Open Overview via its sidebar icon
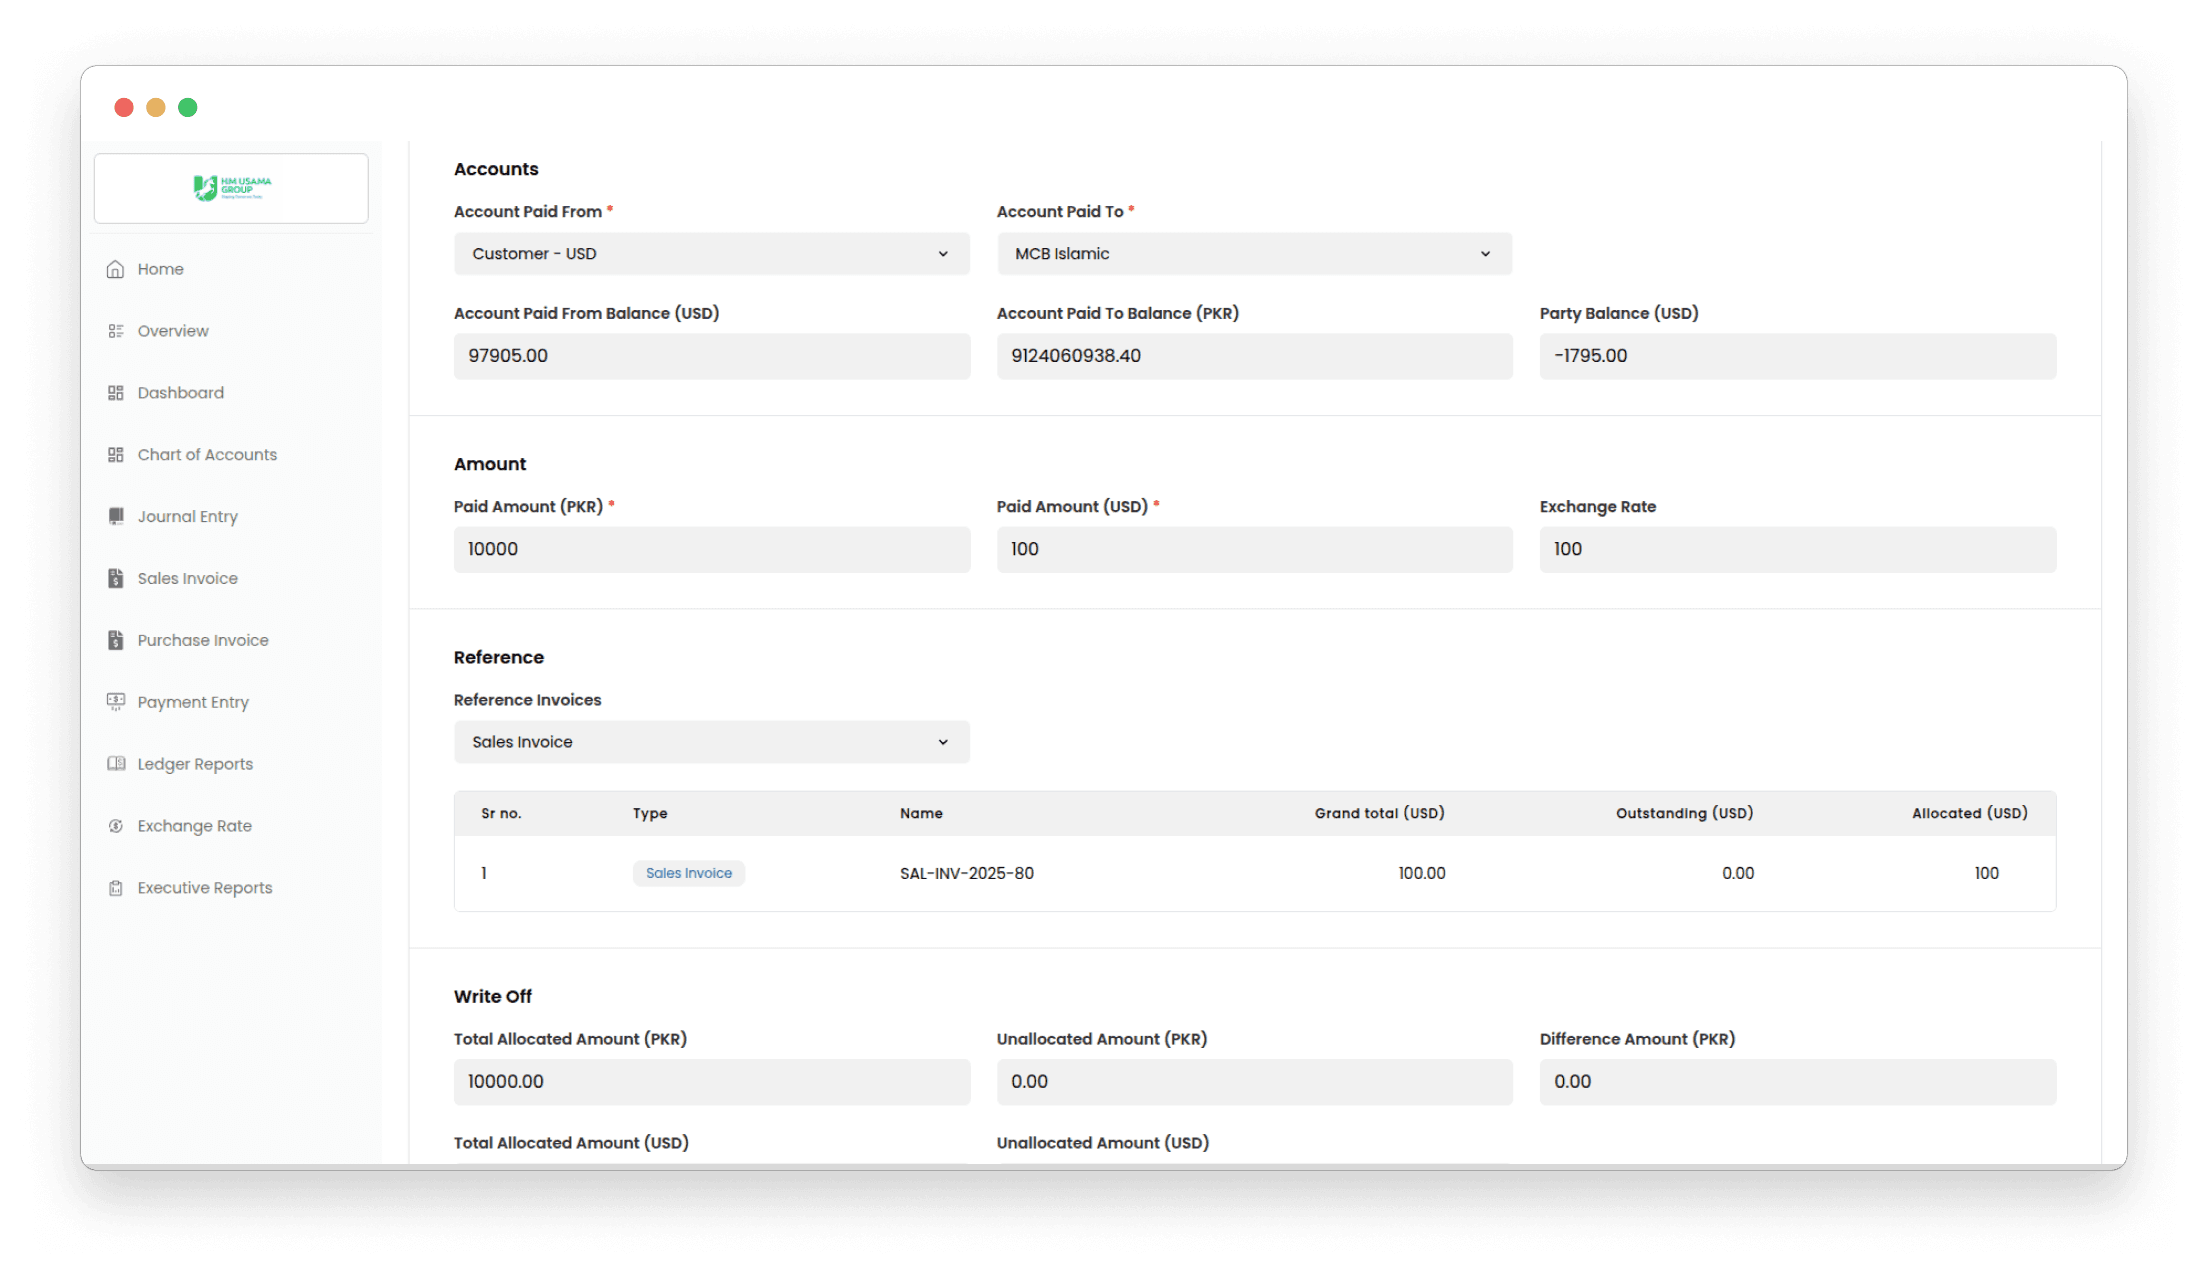Image resolution: width=2206 pixels, height=1265 pixels. [115, 330]
